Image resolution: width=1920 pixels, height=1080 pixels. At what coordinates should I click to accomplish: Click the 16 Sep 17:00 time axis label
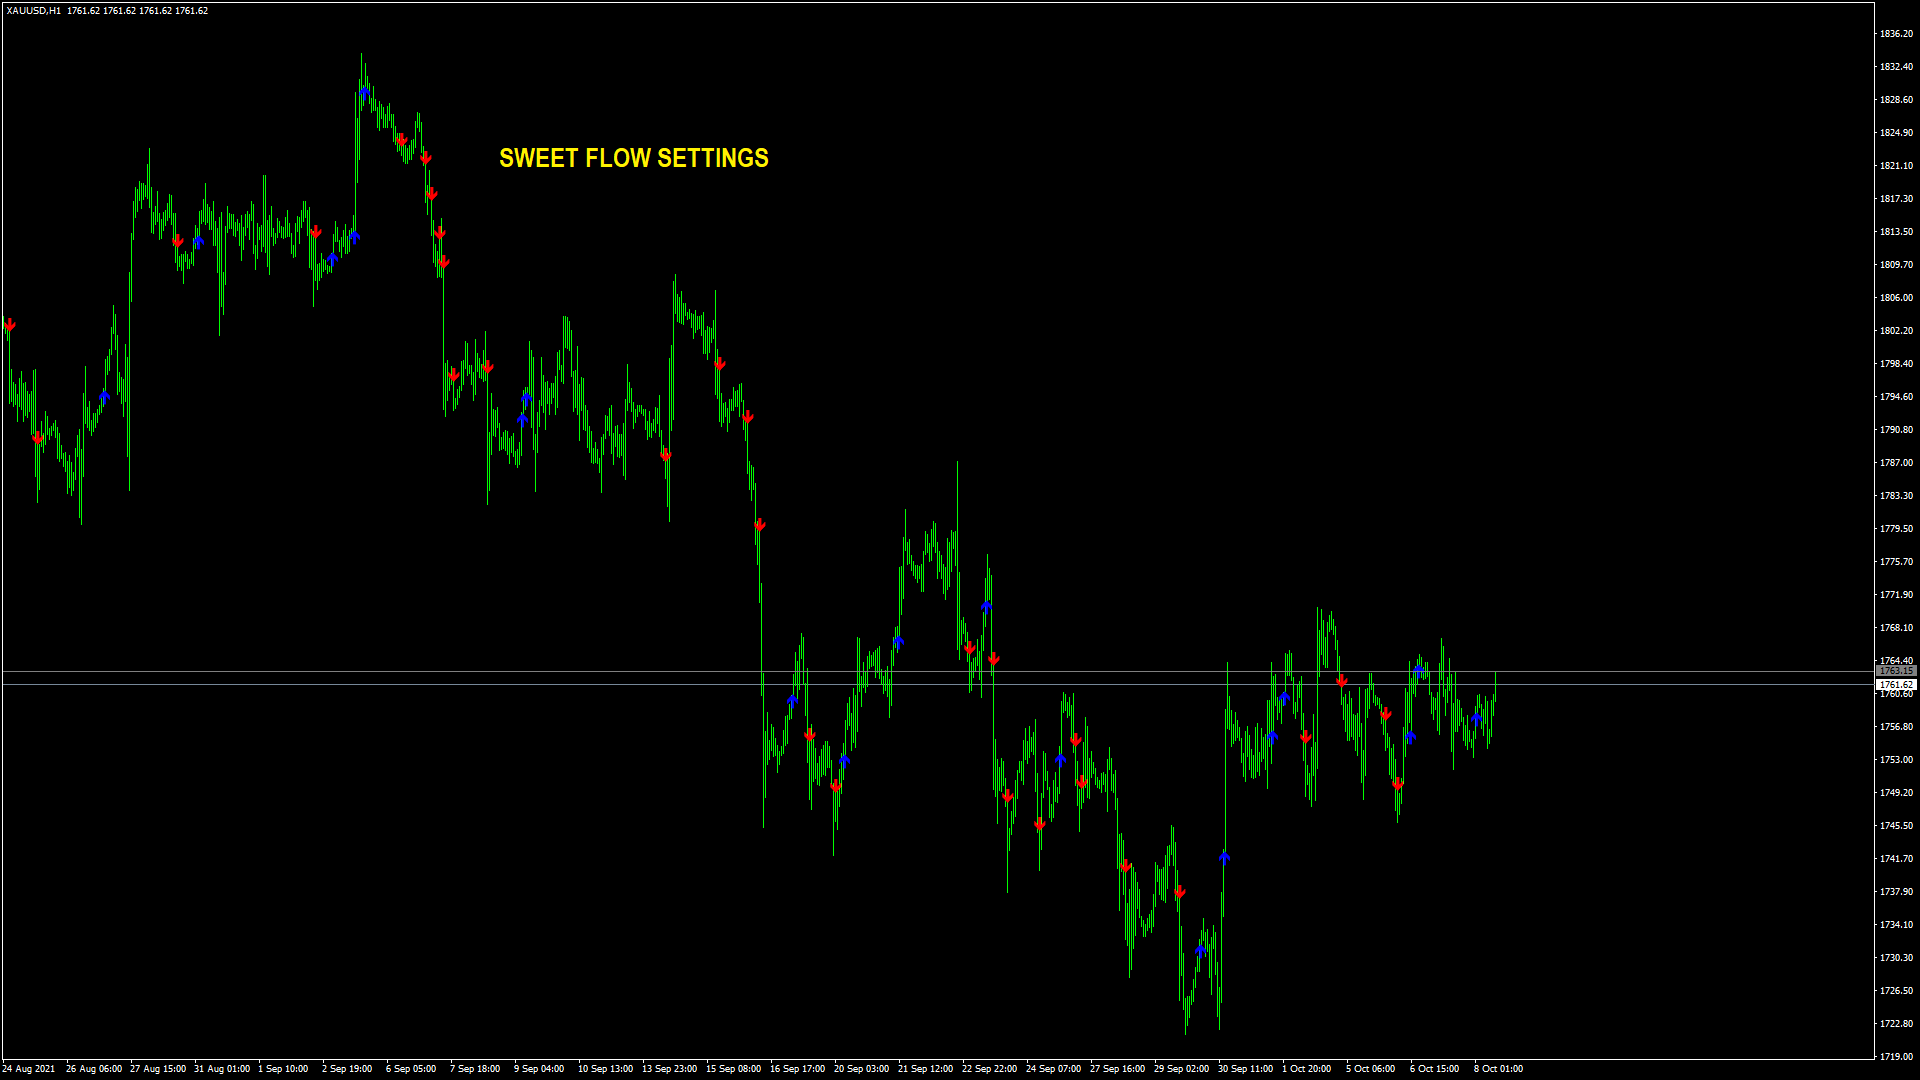tap(797, 1069)
